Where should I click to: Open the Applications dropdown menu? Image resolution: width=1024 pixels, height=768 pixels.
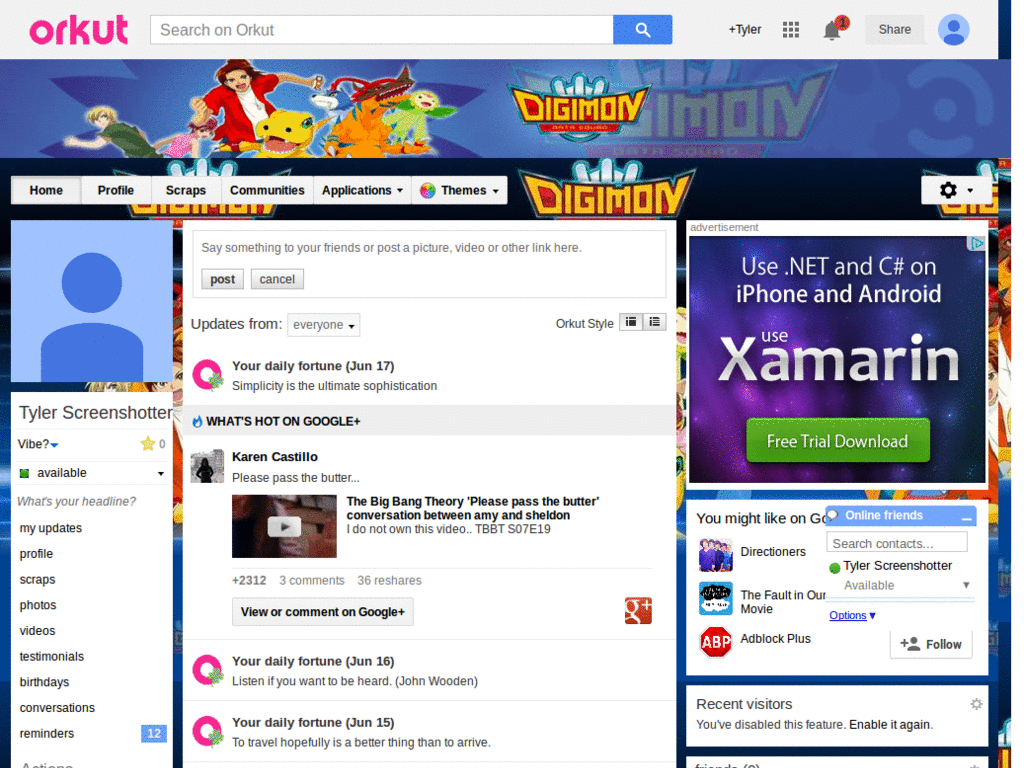click(362, 191)
